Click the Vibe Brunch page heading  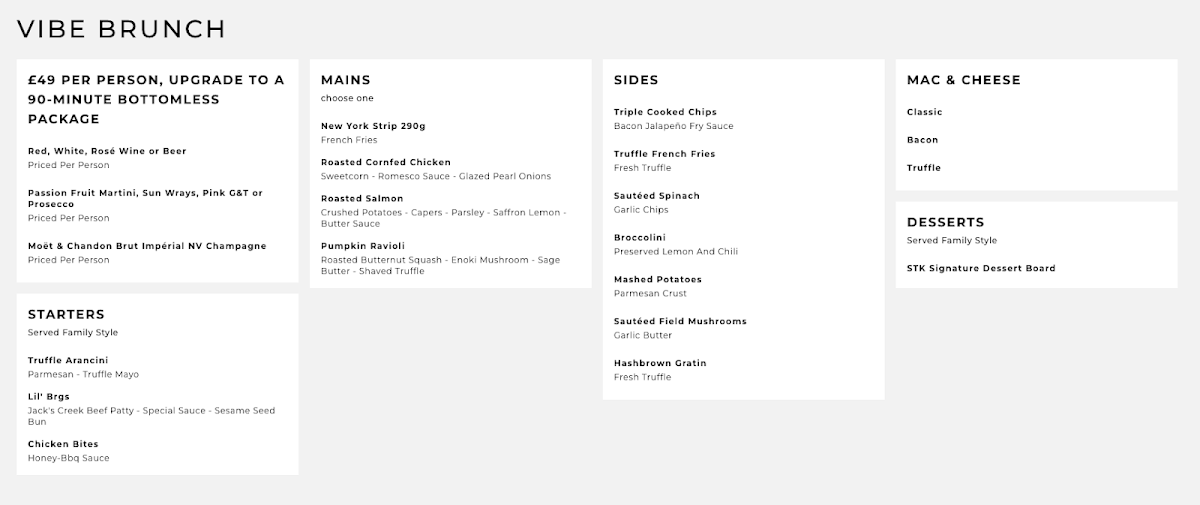coord(121,29)
